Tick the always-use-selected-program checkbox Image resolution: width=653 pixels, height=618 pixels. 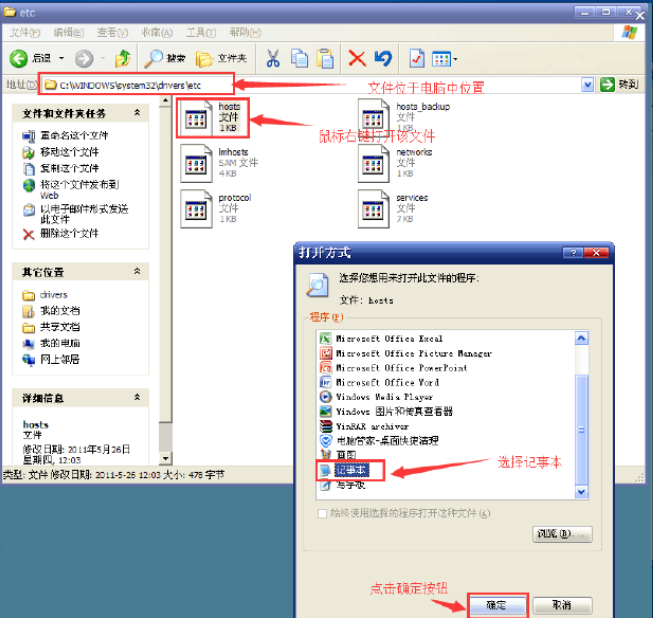(x=322, y=513)
